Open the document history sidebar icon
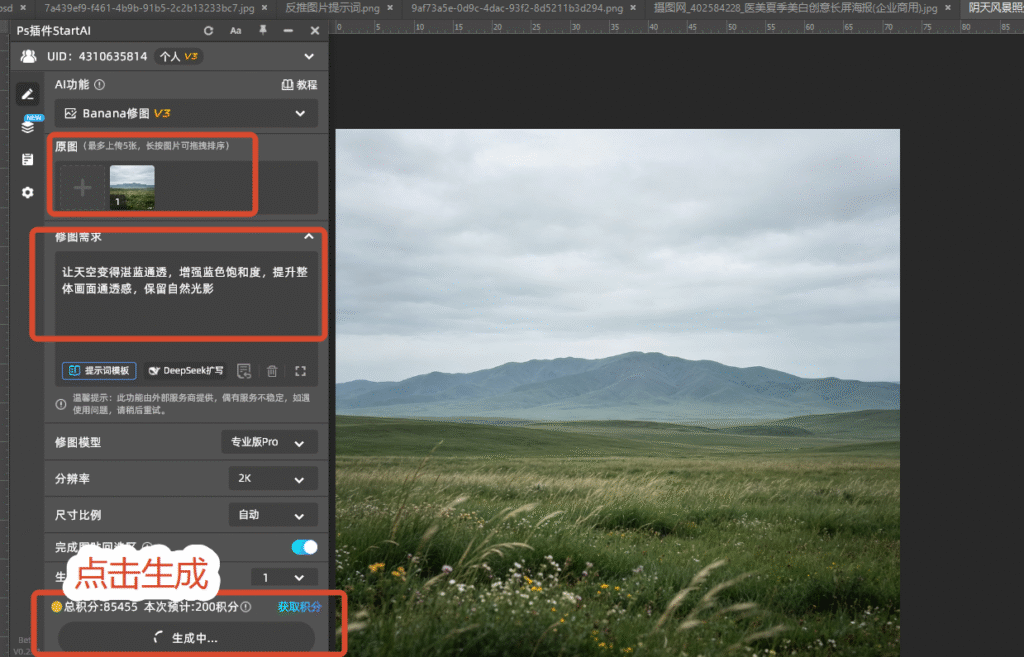This screenshot has width=1024, height=657. point(27,159)
